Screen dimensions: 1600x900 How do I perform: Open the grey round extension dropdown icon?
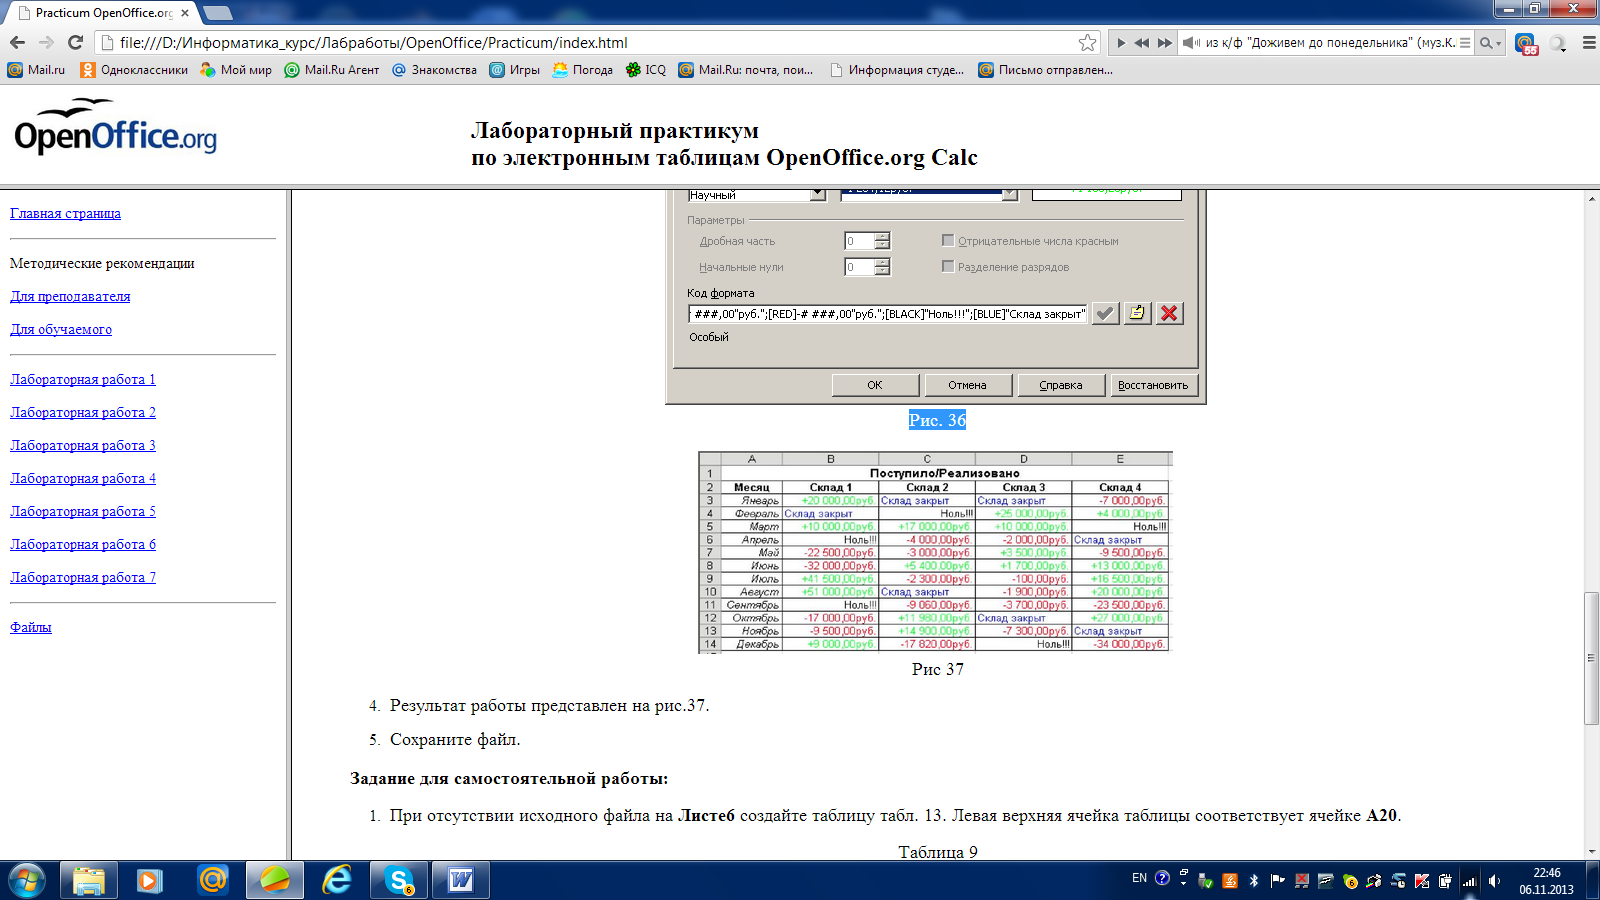[1557, 43]
